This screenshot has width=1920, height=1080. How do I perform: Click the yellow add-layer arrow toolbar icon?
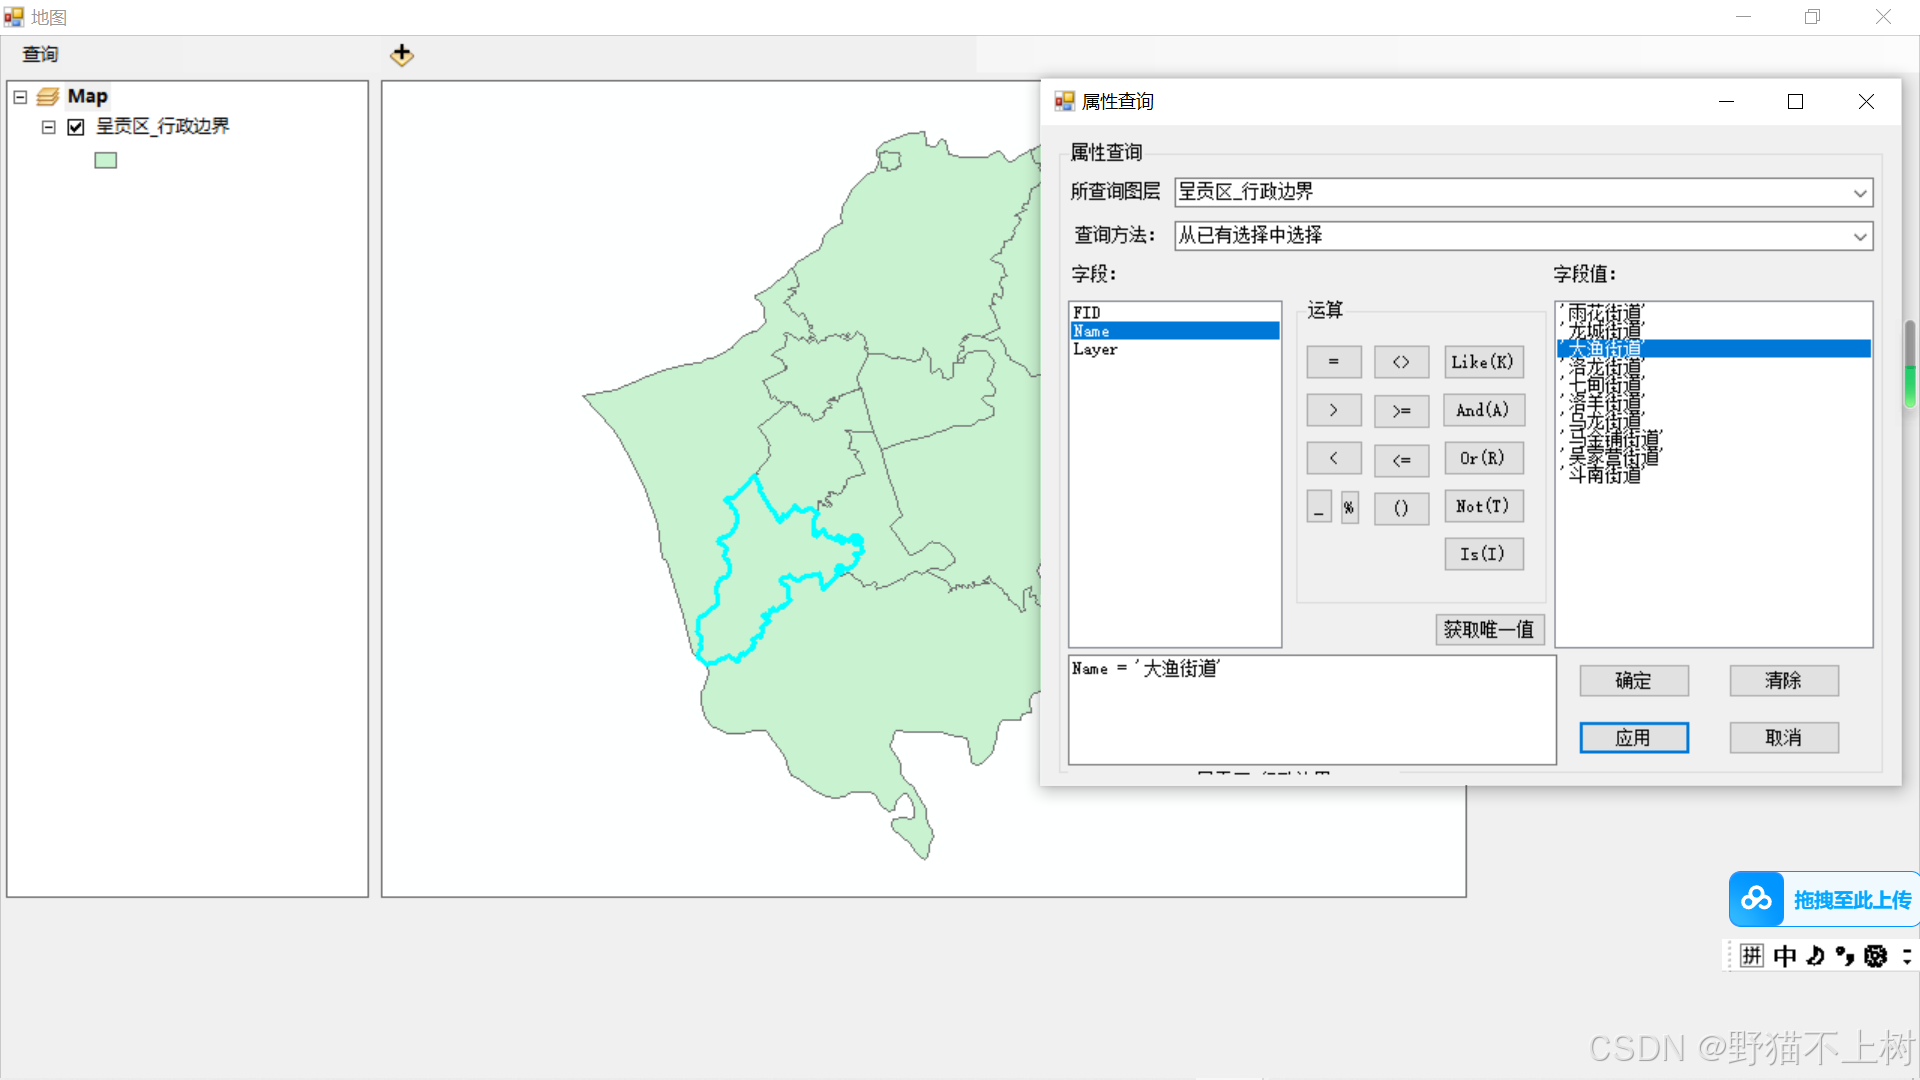click(401, 55)
